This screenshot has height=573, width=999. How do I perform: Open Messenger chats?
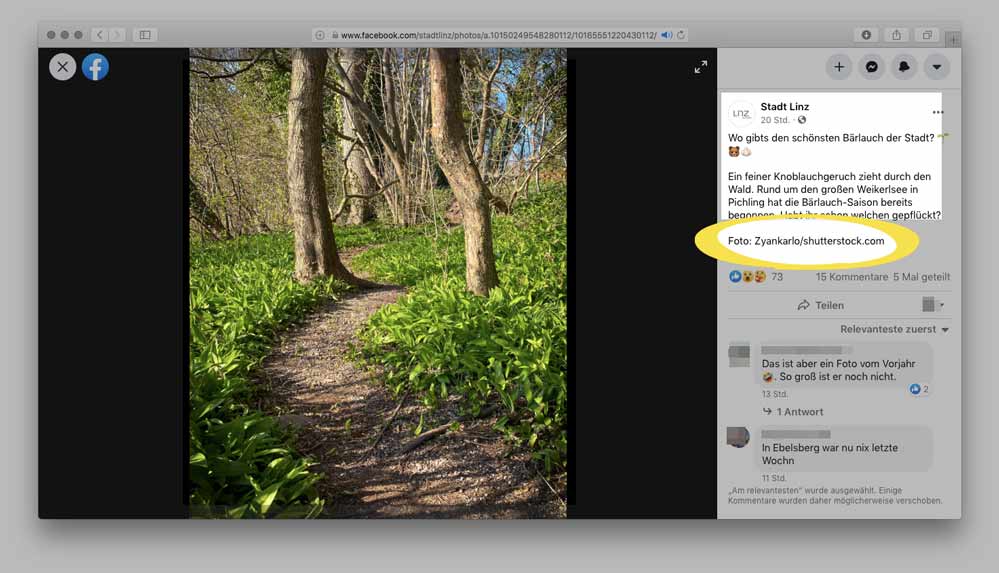click(872, 67)
